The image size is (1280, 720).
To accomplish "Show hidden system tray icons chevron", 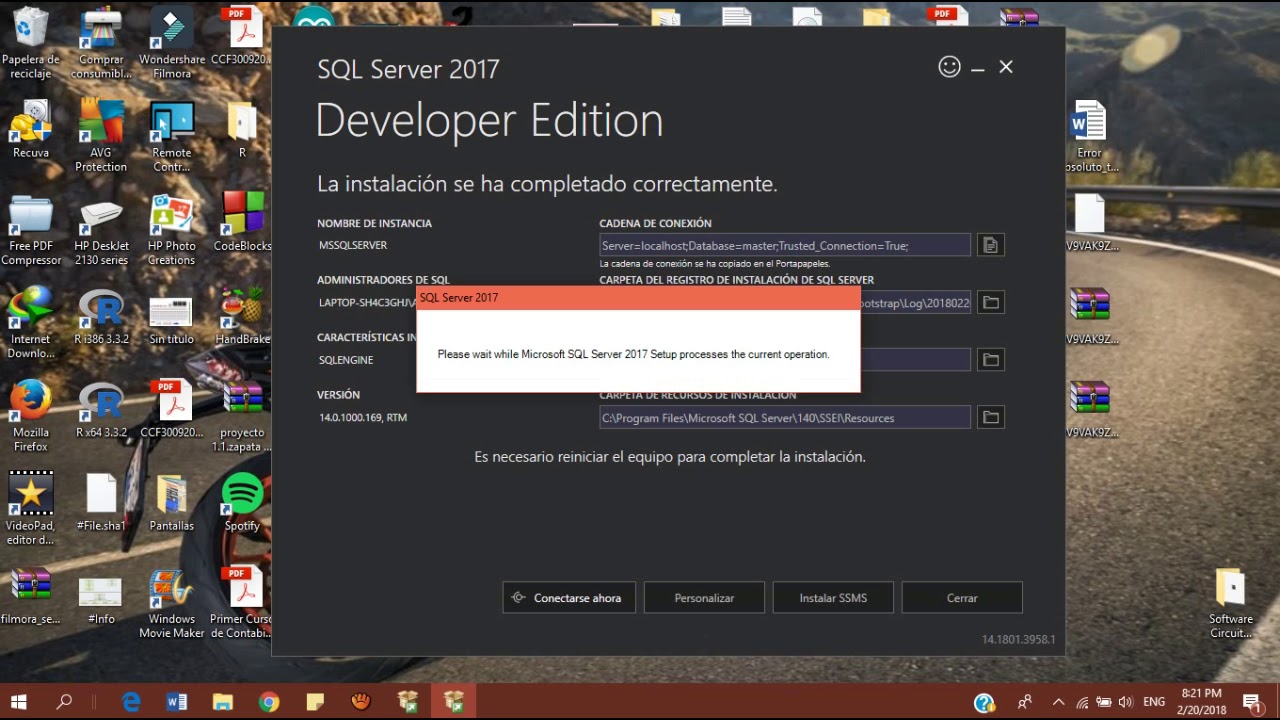I will point(1058,702).
